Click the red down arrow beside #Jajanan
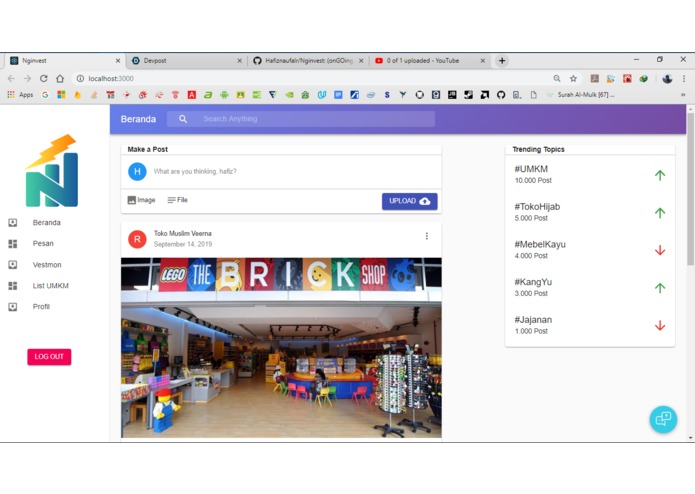This screenshot has height=494, width=695. (x=660, y=326)
